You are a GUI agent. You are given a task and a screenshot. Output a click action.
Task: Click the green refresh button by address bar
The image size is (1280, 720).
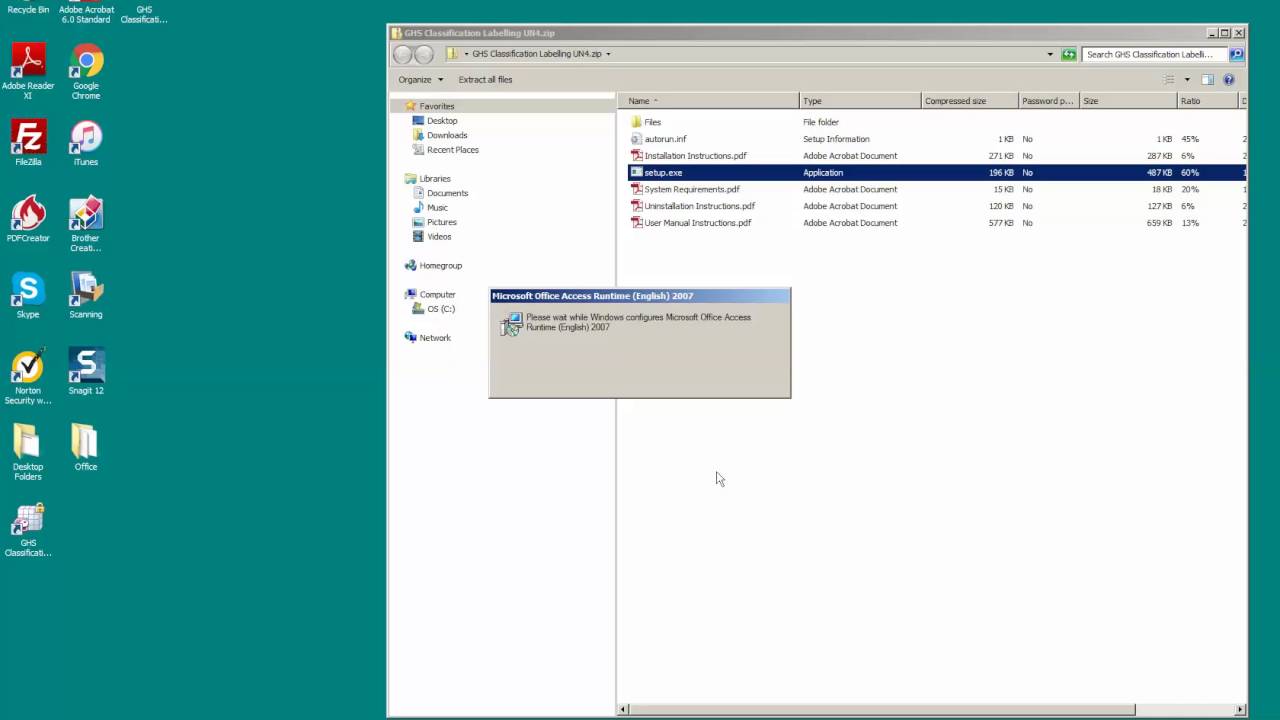point(1069,54)
